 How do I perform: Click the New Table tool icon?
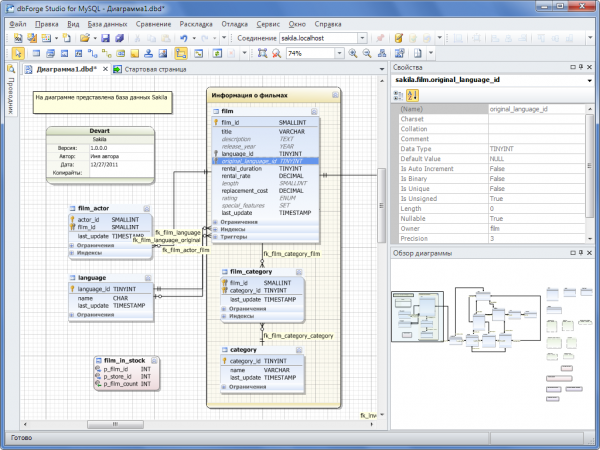pyautogui.click(x=36, y=53)
